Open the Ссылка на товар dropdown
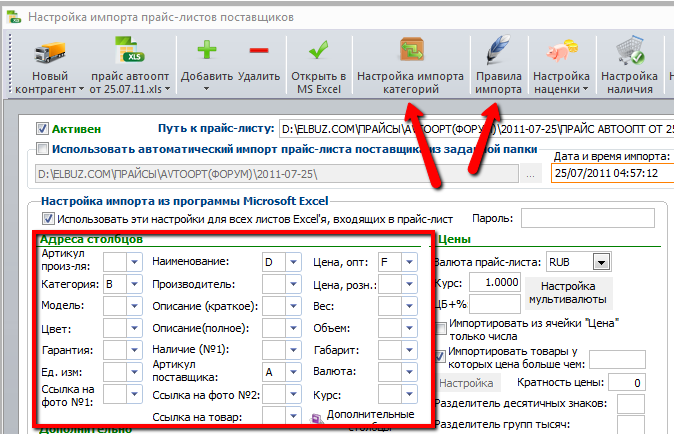Image resolution: width=674 pixels, height=434 pixels. click(x=293, y=416)
